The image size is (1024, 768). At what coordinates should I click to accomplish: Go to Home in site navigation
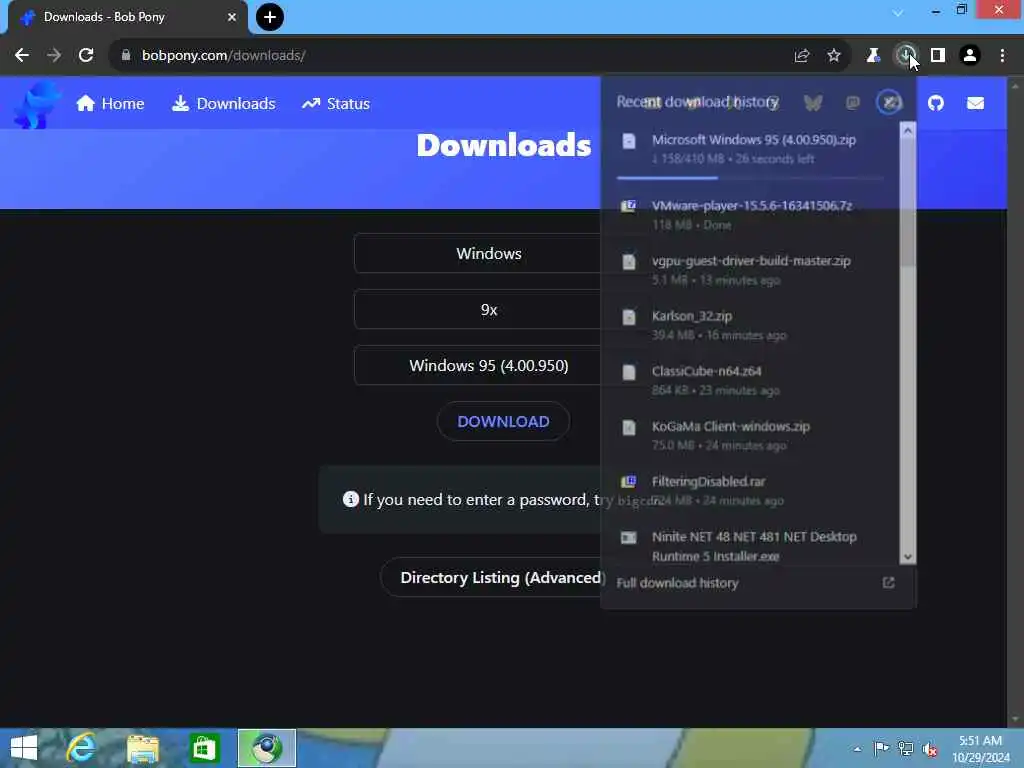point(110,104)
